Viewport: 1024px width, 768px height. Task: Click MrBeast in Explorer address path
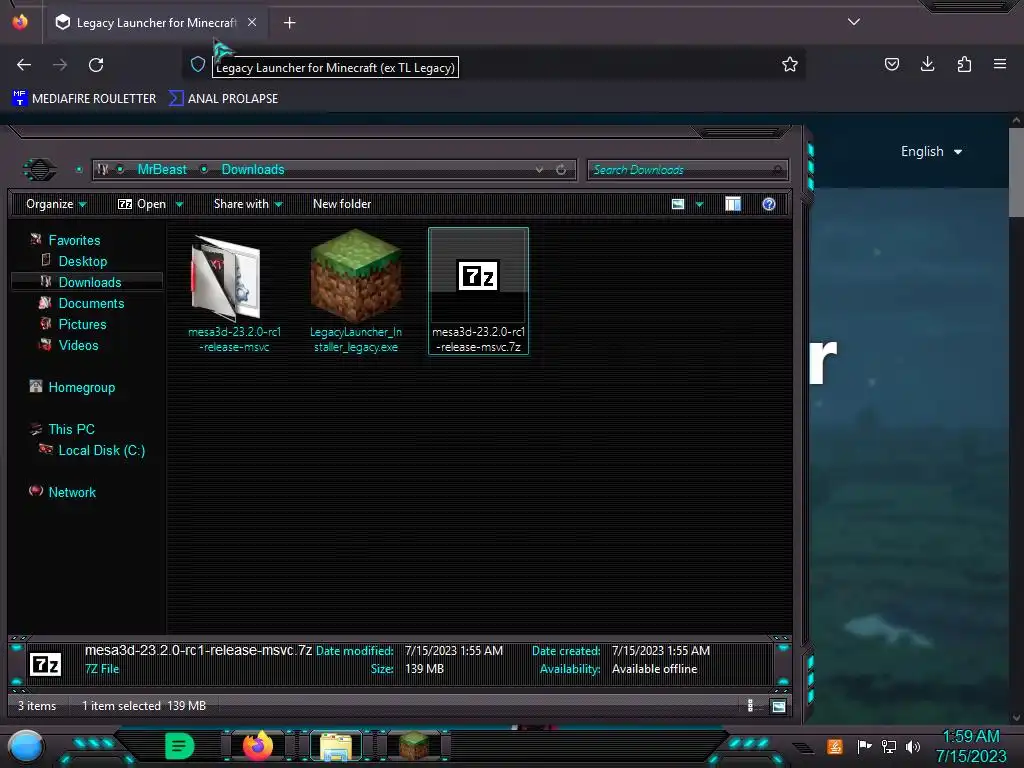162,170
